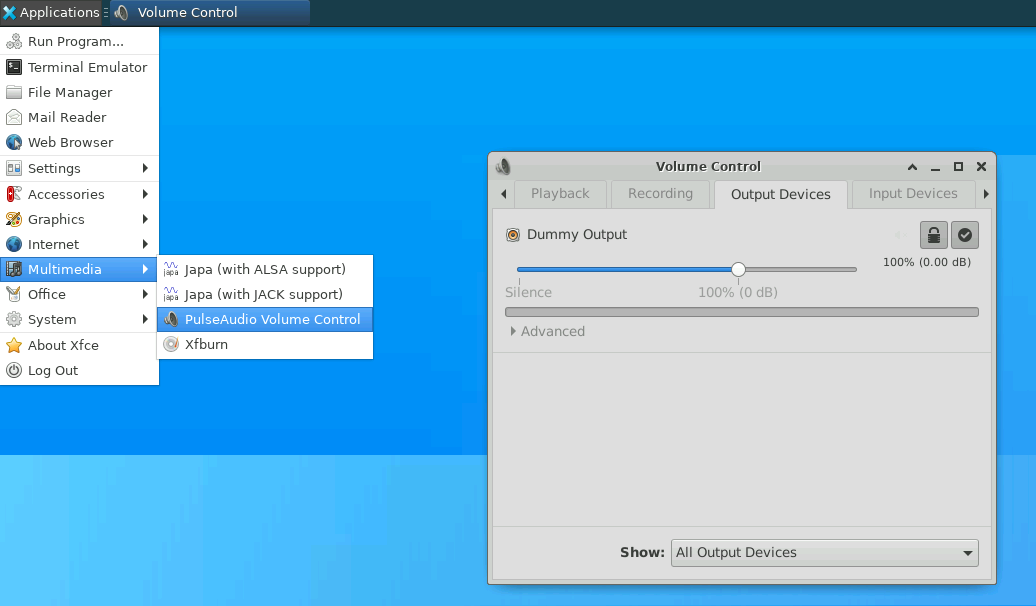Viewport: 1036px width, 606px height.
Task: Click the Web Browser globe icon
Action: (14, 142)
